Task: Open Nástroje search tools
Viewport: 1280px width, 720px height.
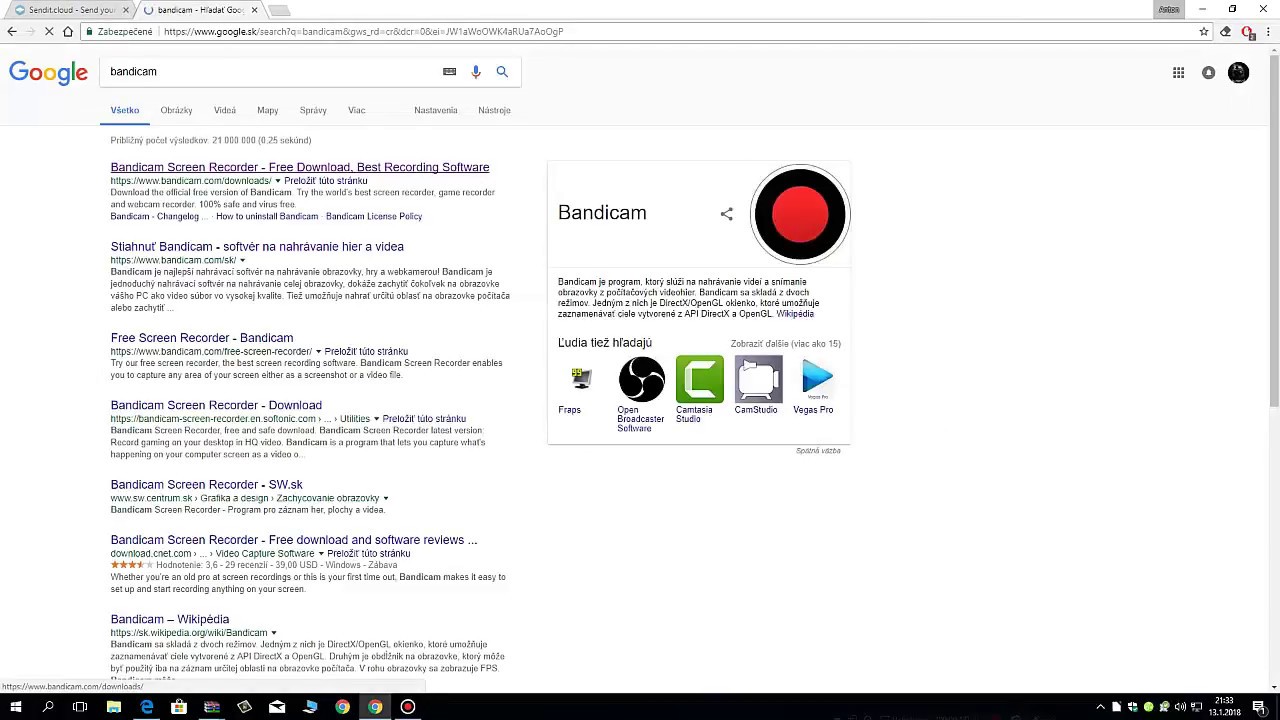Action: 494,110
